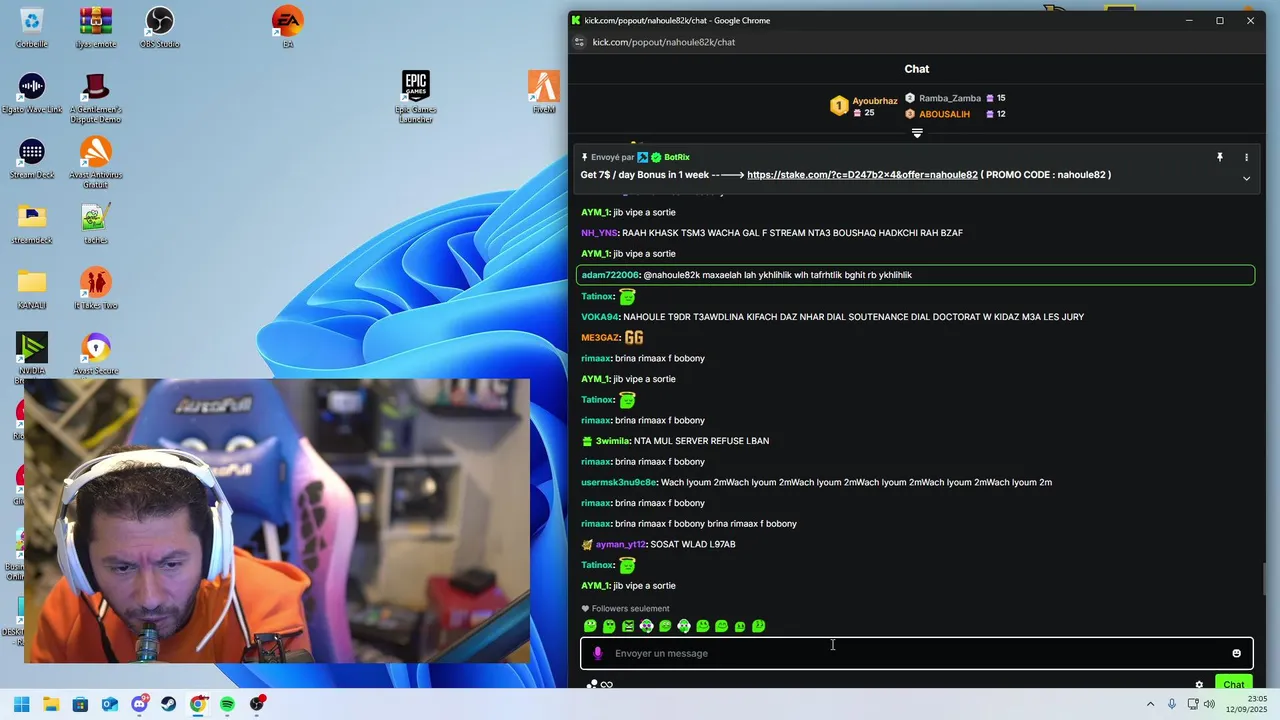Open the NAHALI folder on desktop

pos(32,289)
